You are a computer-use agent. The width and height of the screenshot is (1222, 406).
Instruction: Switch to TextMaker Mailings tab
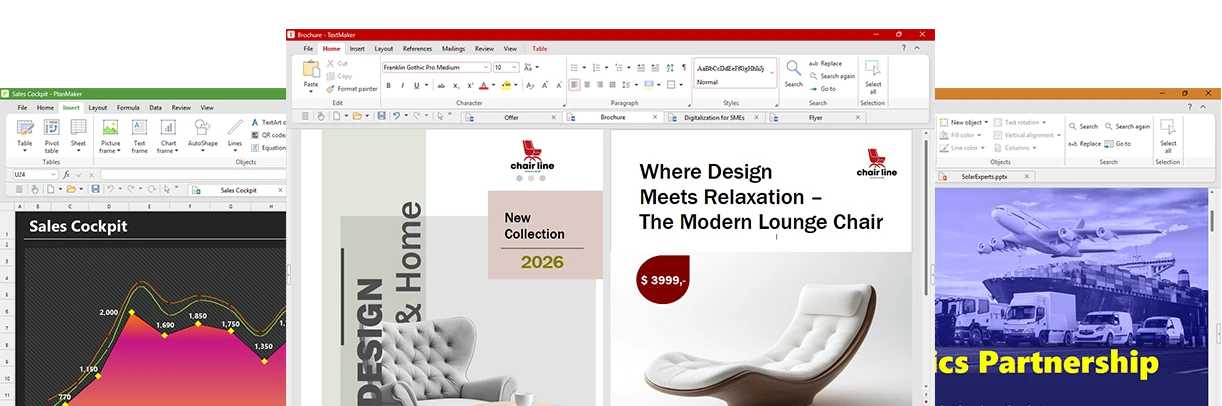pyautogui.click(x=453, y=48)
